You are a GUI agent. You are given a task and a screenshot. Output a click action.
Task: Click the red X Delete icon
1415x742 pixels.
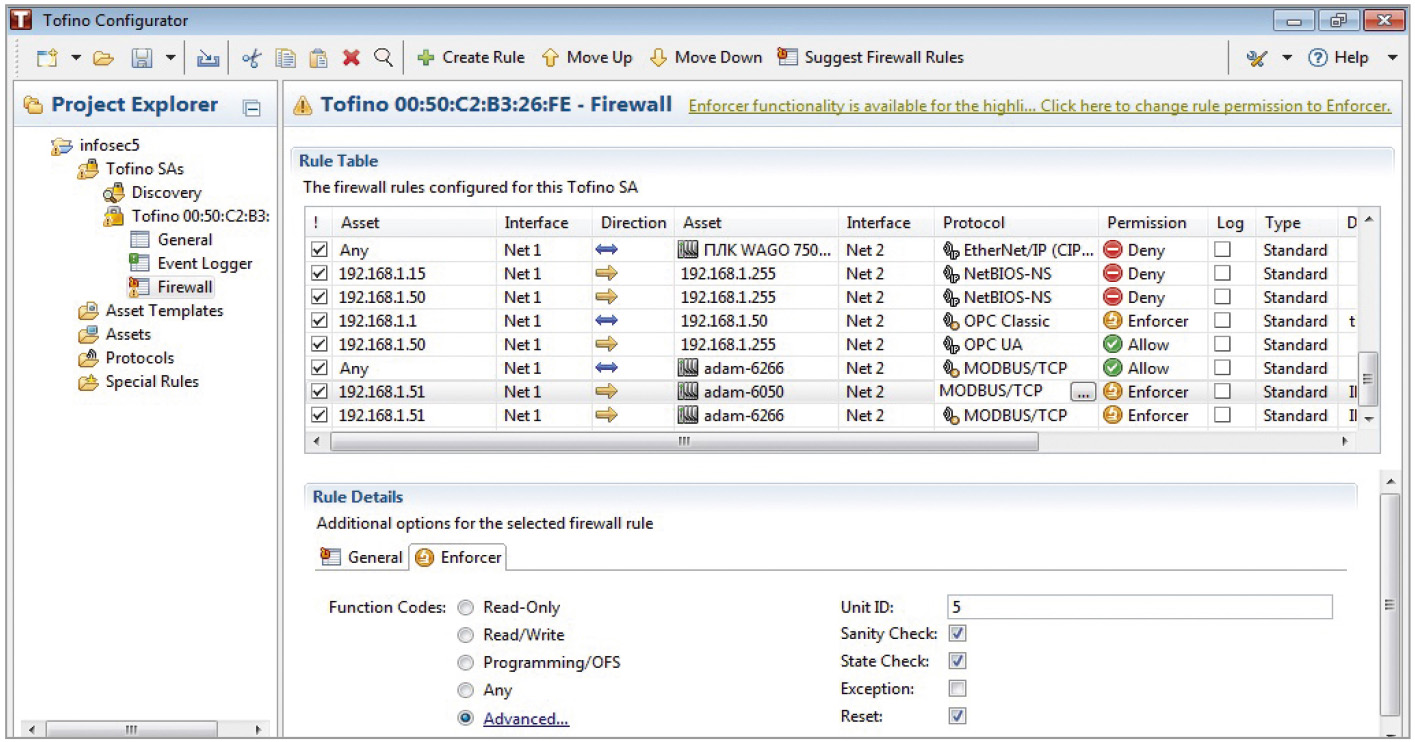click(351, 58)
